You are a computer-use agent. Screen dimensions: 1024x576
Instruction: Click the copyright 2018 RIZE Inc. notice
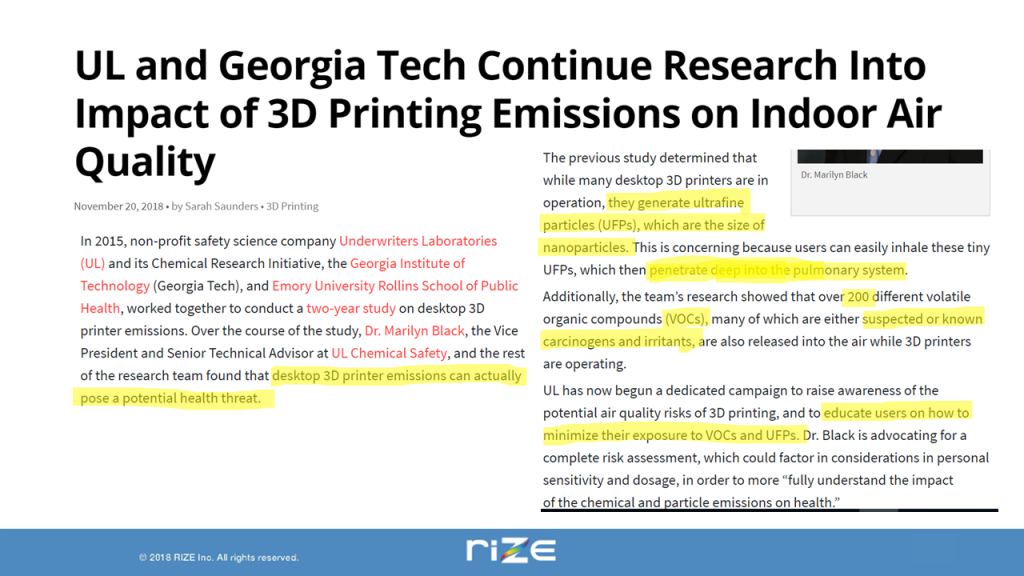(219, 558)
